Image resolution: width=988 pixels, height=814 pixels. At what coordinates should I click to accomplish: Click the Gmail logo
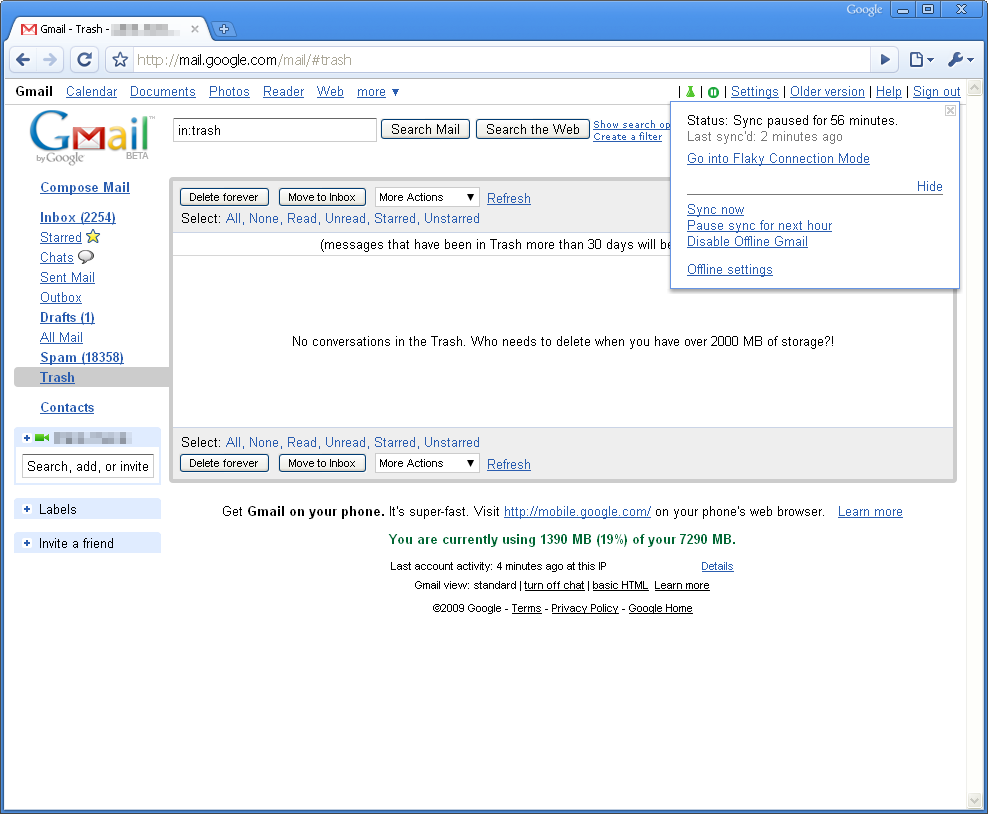click(92, 137)
